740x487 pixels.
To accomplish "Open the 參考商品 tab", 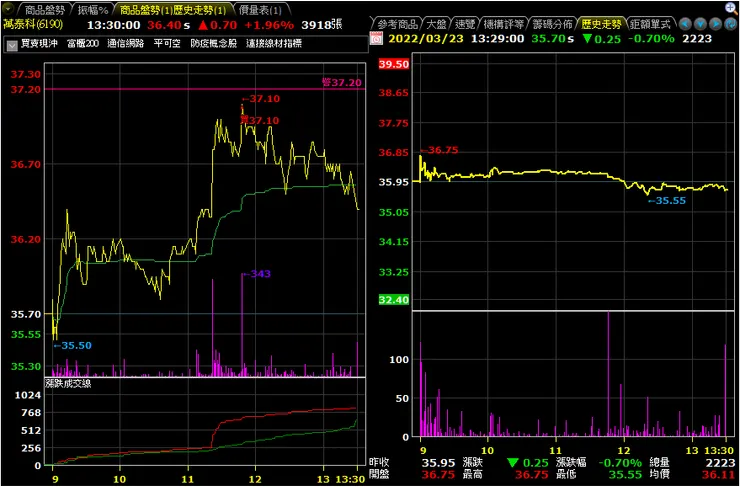I will coord(398,24).
